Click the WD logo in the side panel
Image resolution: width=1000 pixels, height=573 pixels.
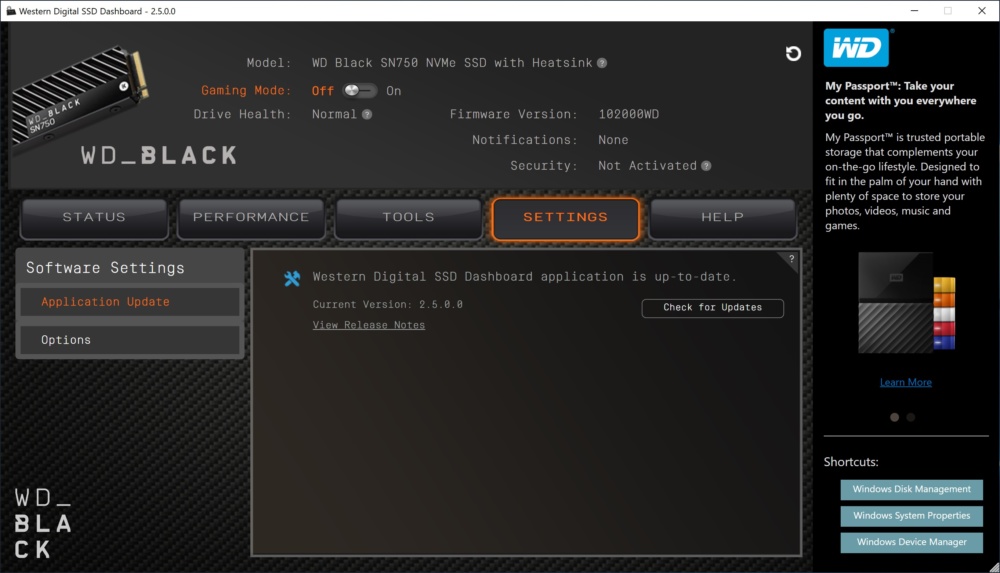click(857, 48)
